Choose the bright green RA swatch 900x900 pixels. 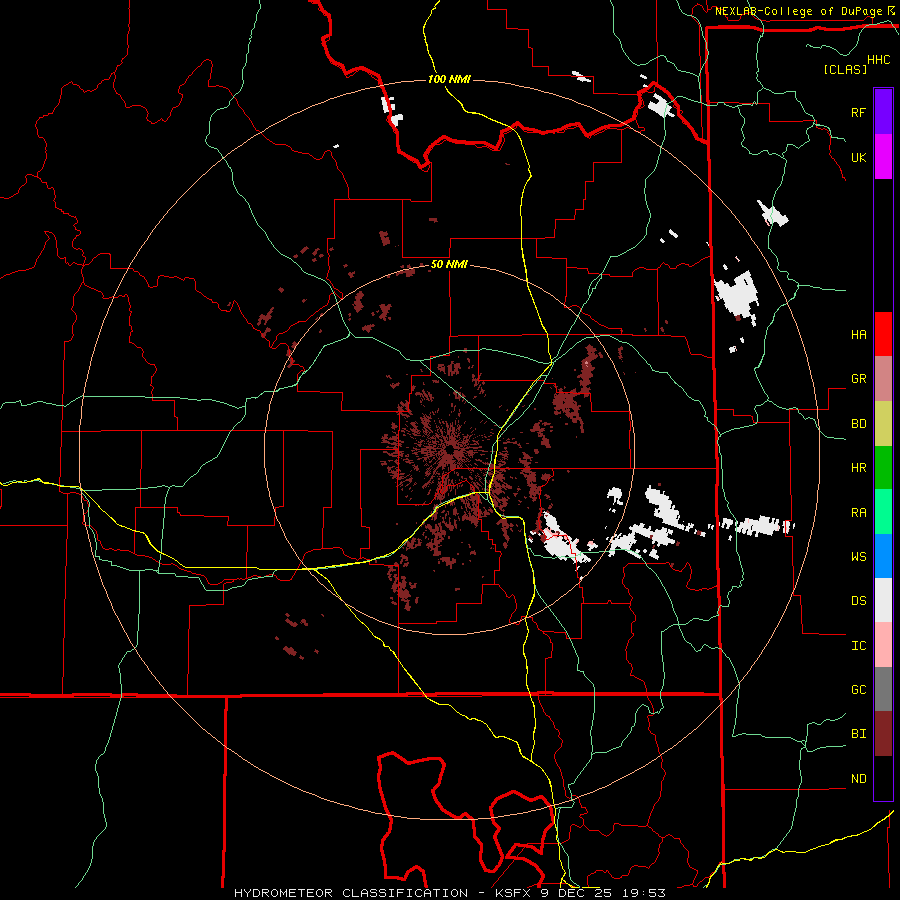(x=883, y=512)
